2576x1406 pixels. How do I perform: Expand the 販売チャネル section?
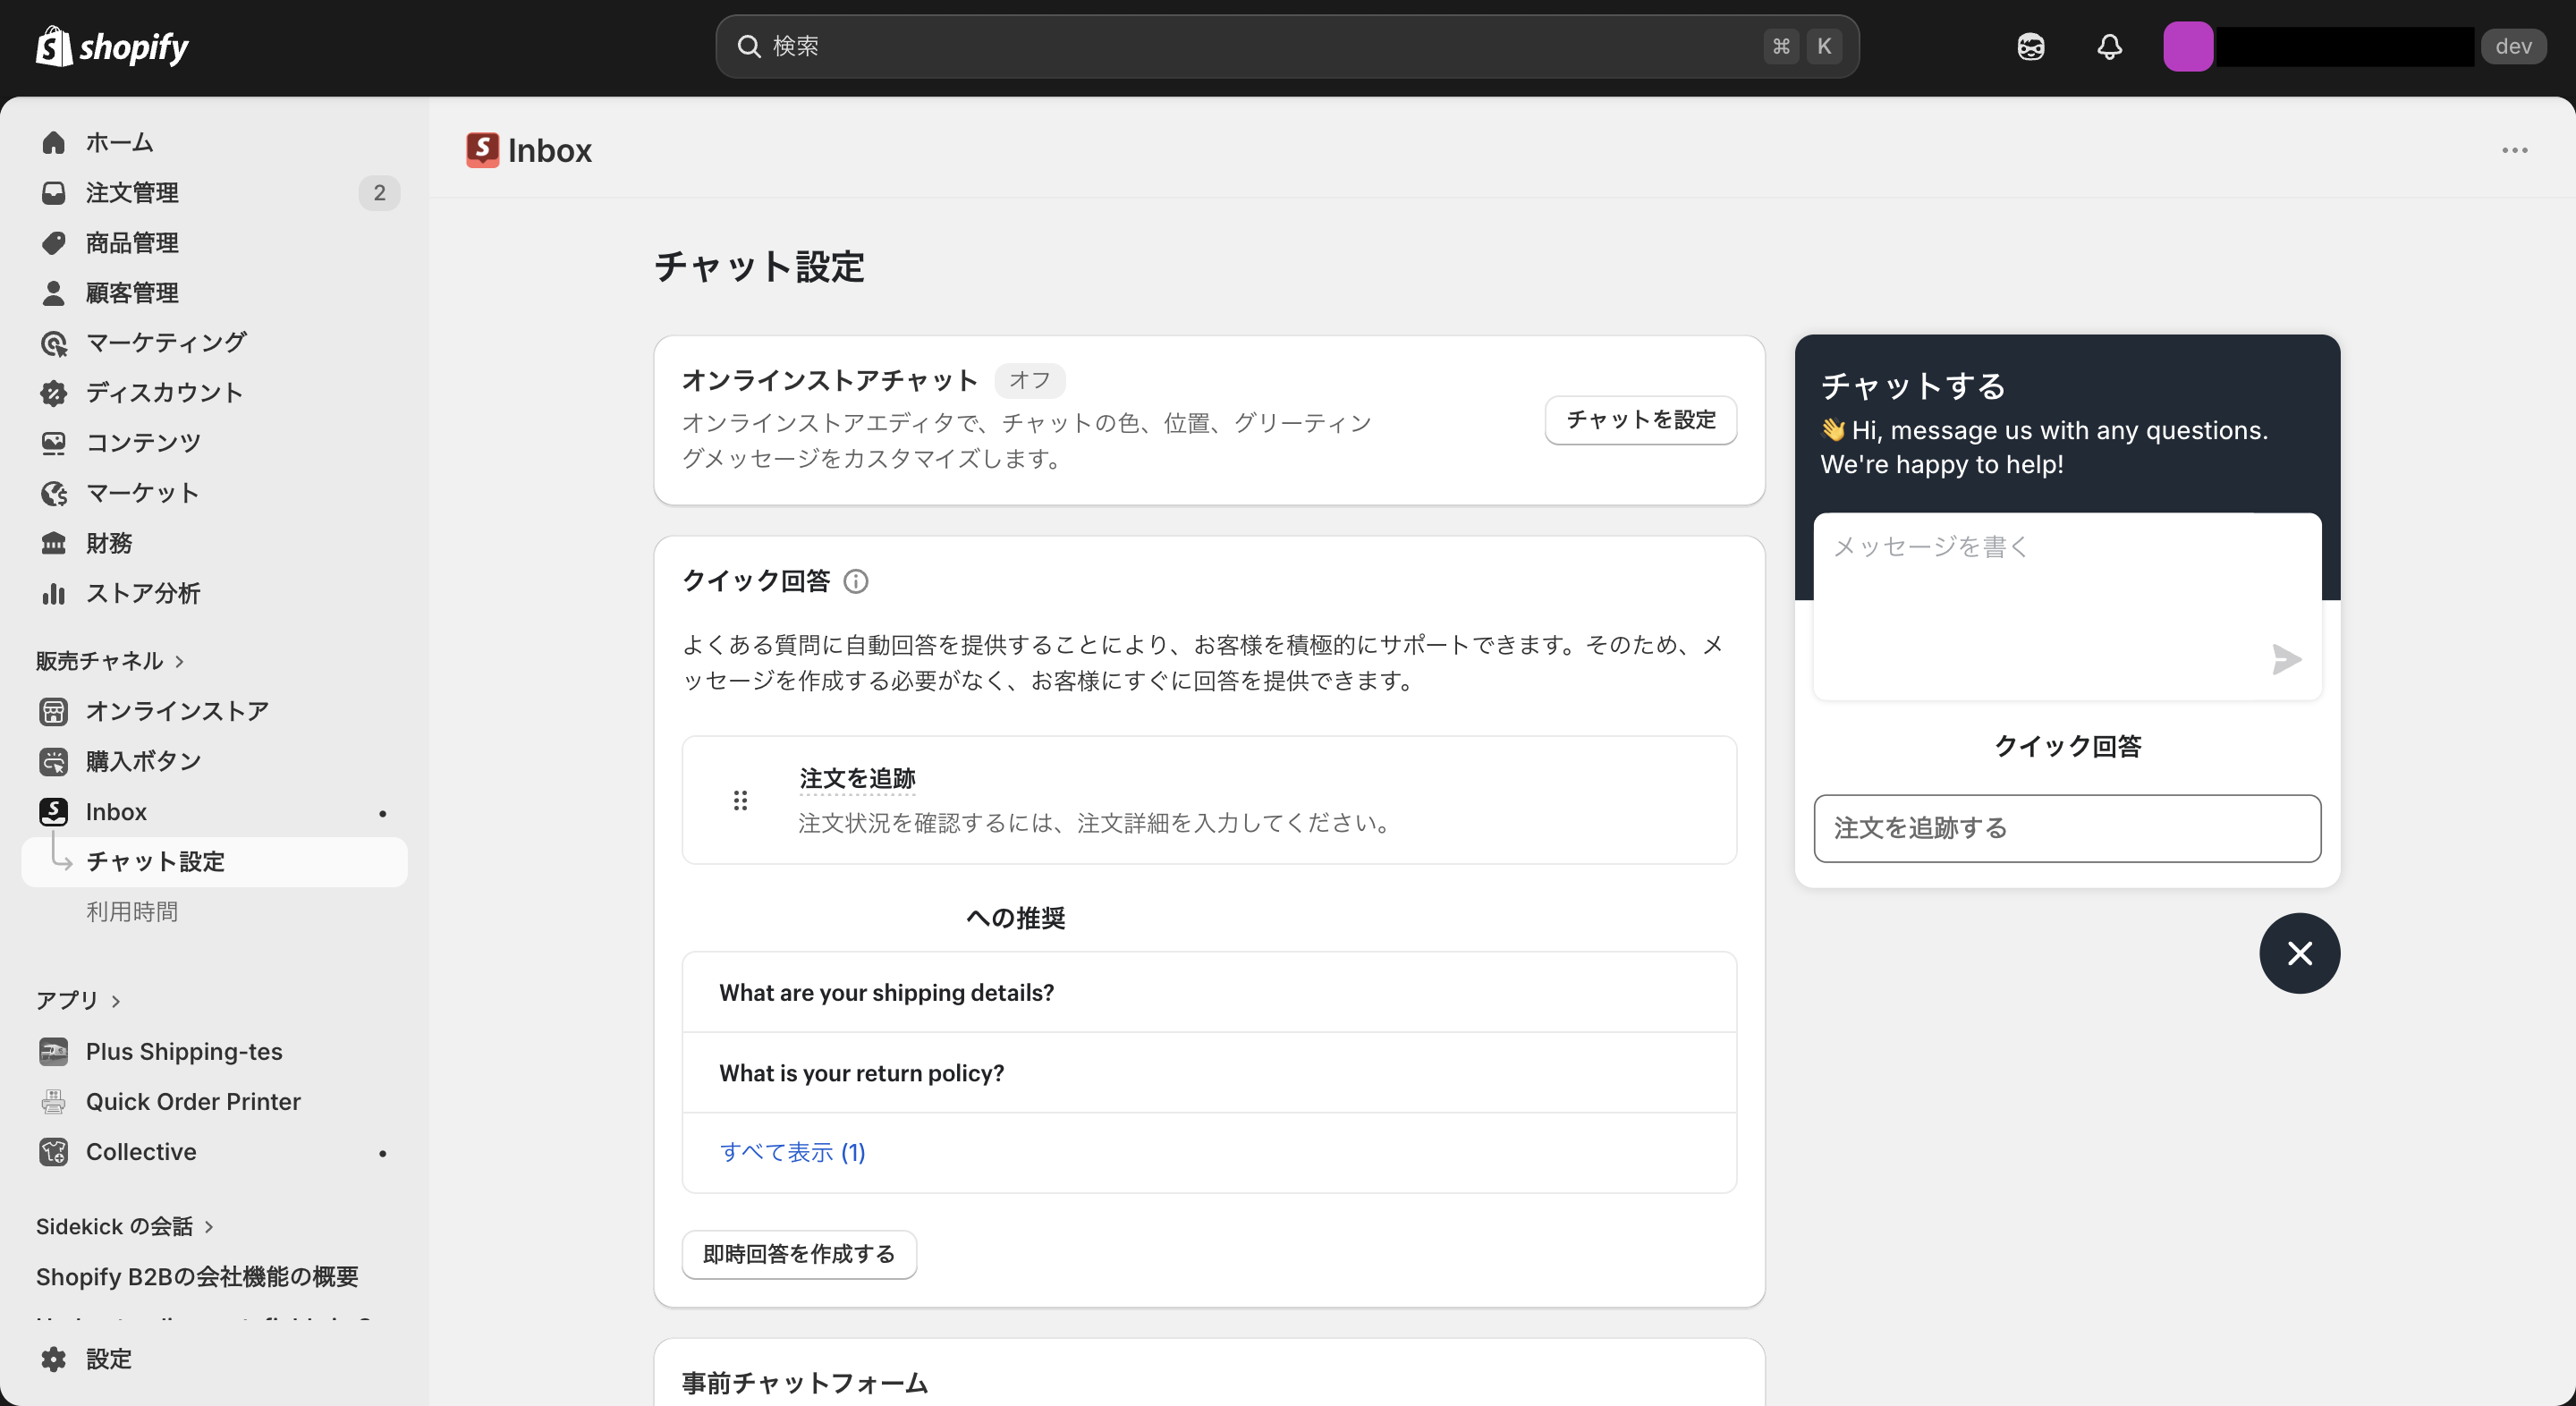click(x=110, y=659)
